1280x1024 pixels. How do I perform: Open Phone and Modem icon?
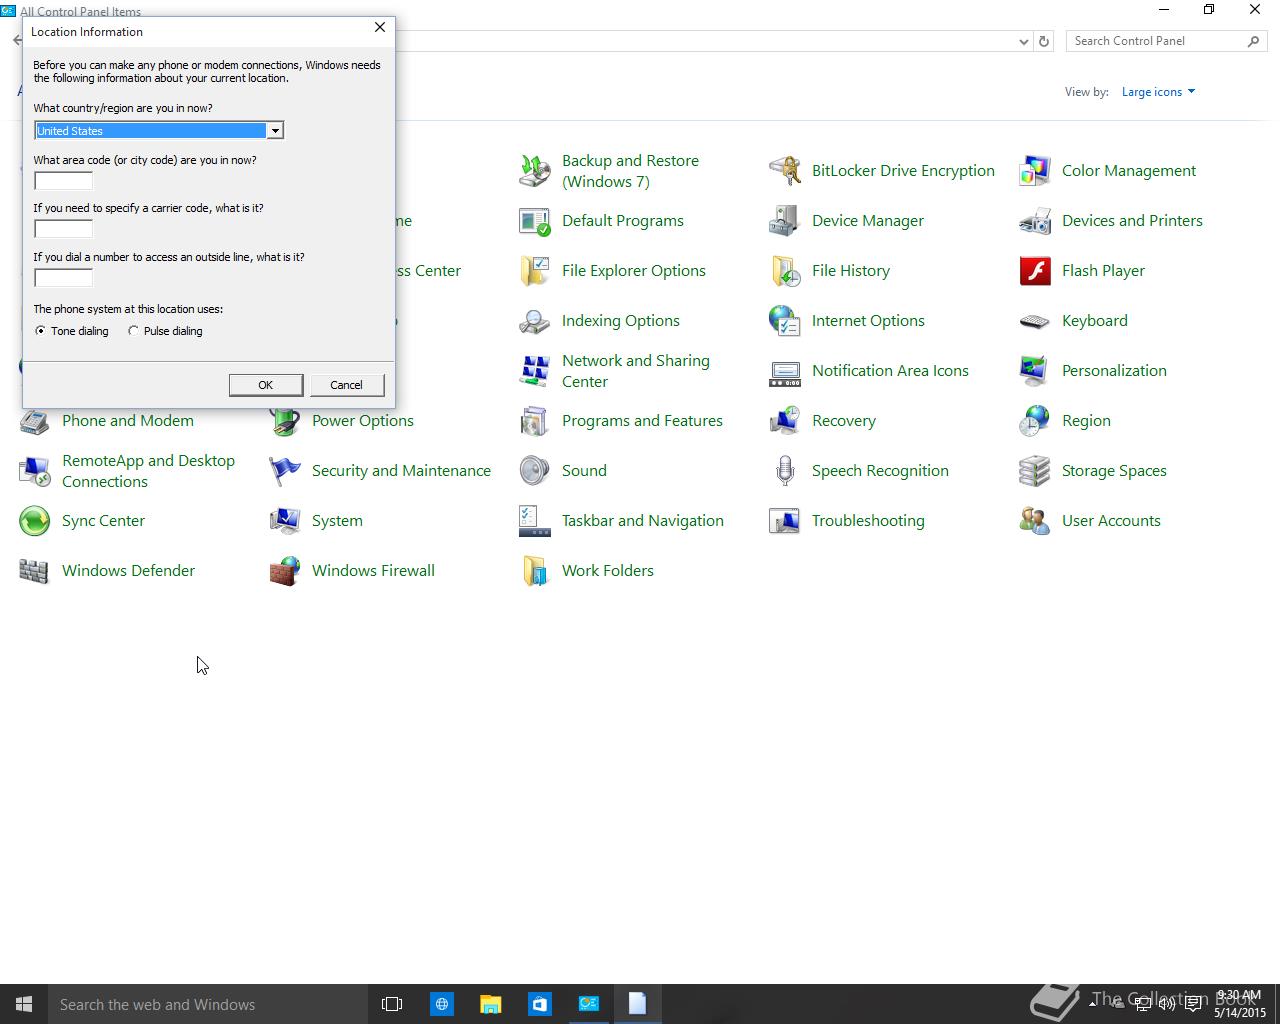tap(35, 421)
